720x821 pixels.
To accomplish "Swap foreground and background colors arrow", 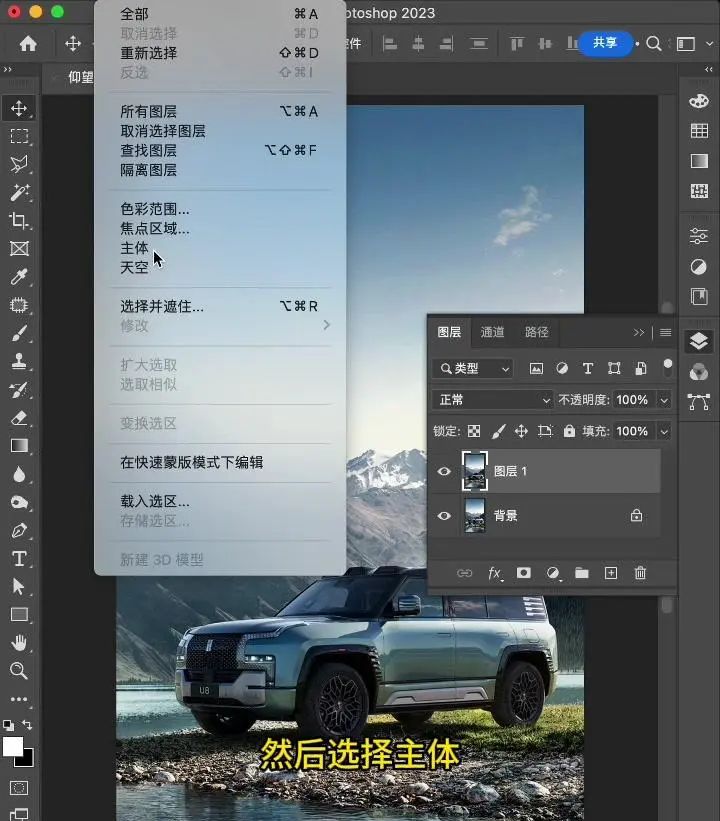I will [27, 725].
